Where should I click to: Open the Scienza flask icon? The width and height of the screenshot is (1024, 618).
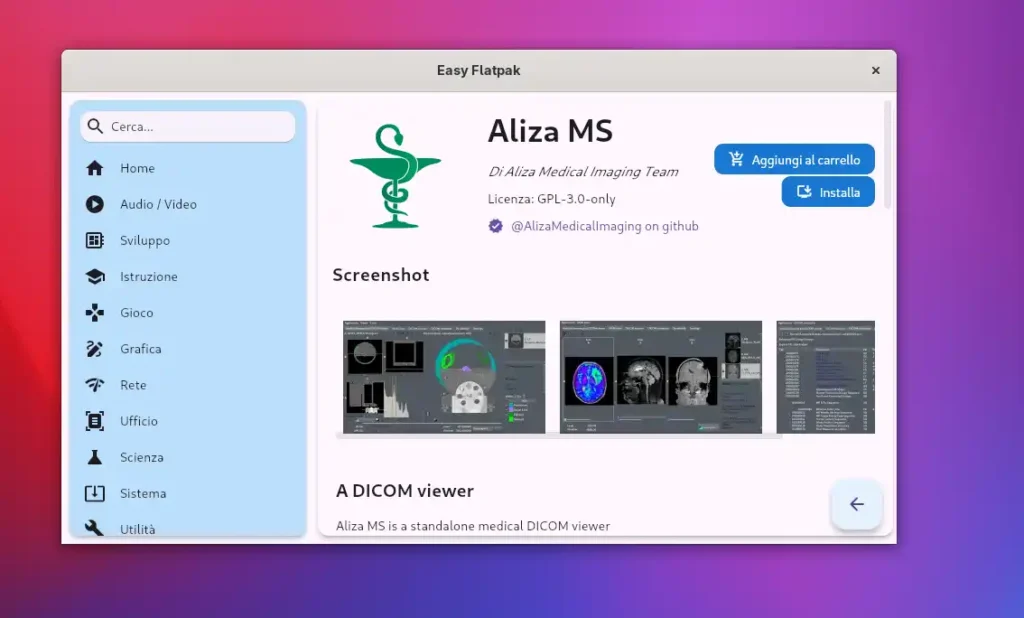pos(95,457)
